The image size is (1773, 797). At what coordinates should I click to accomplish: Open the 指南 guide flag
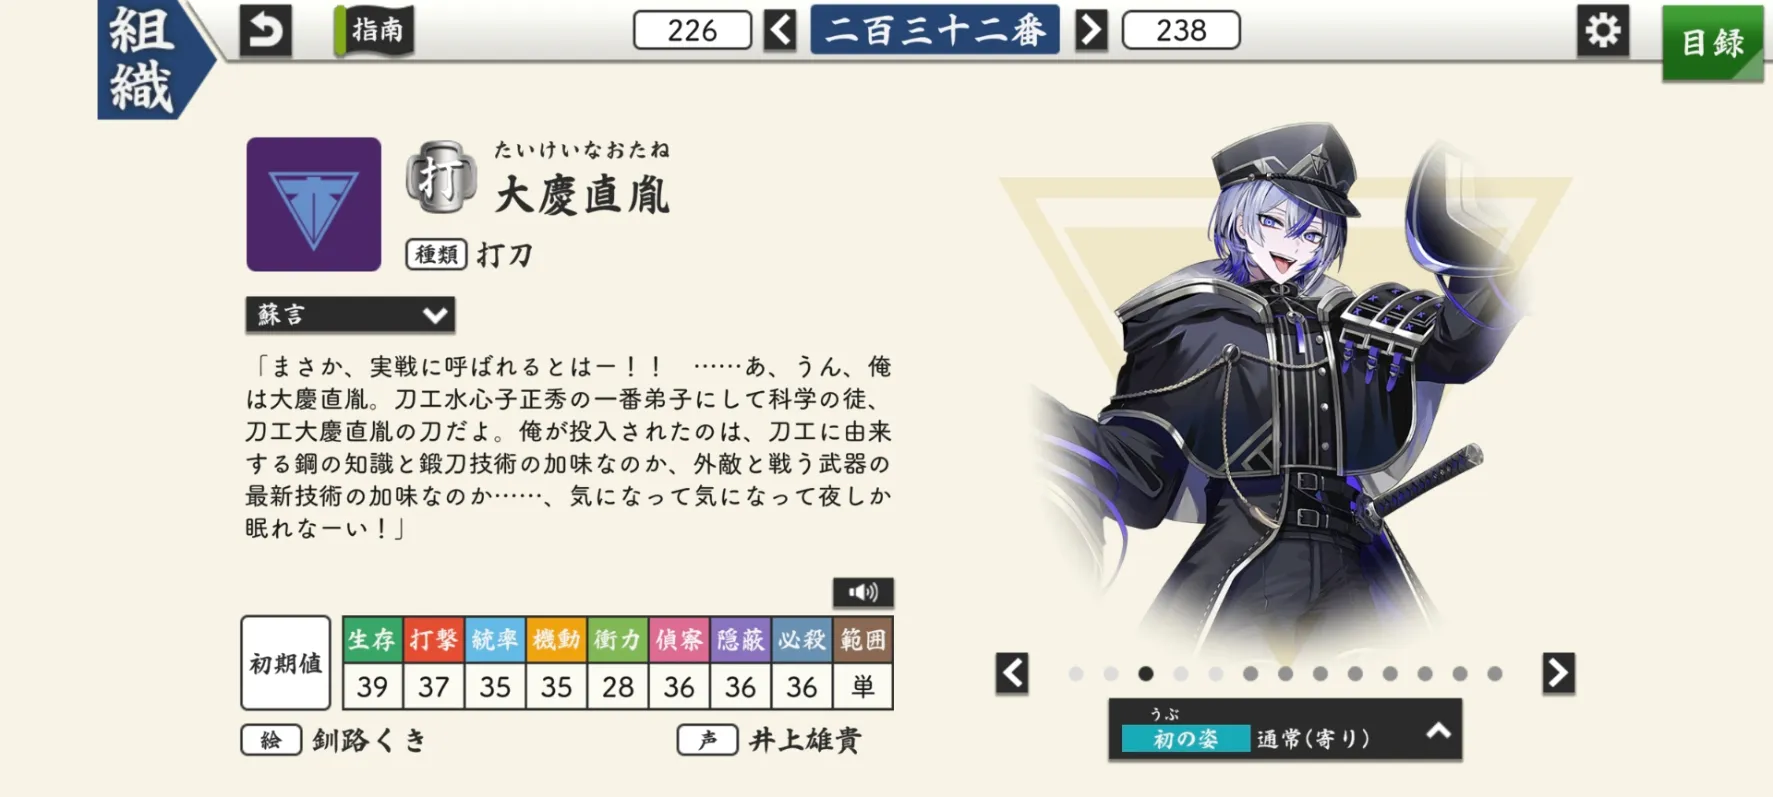pos(375,31)
